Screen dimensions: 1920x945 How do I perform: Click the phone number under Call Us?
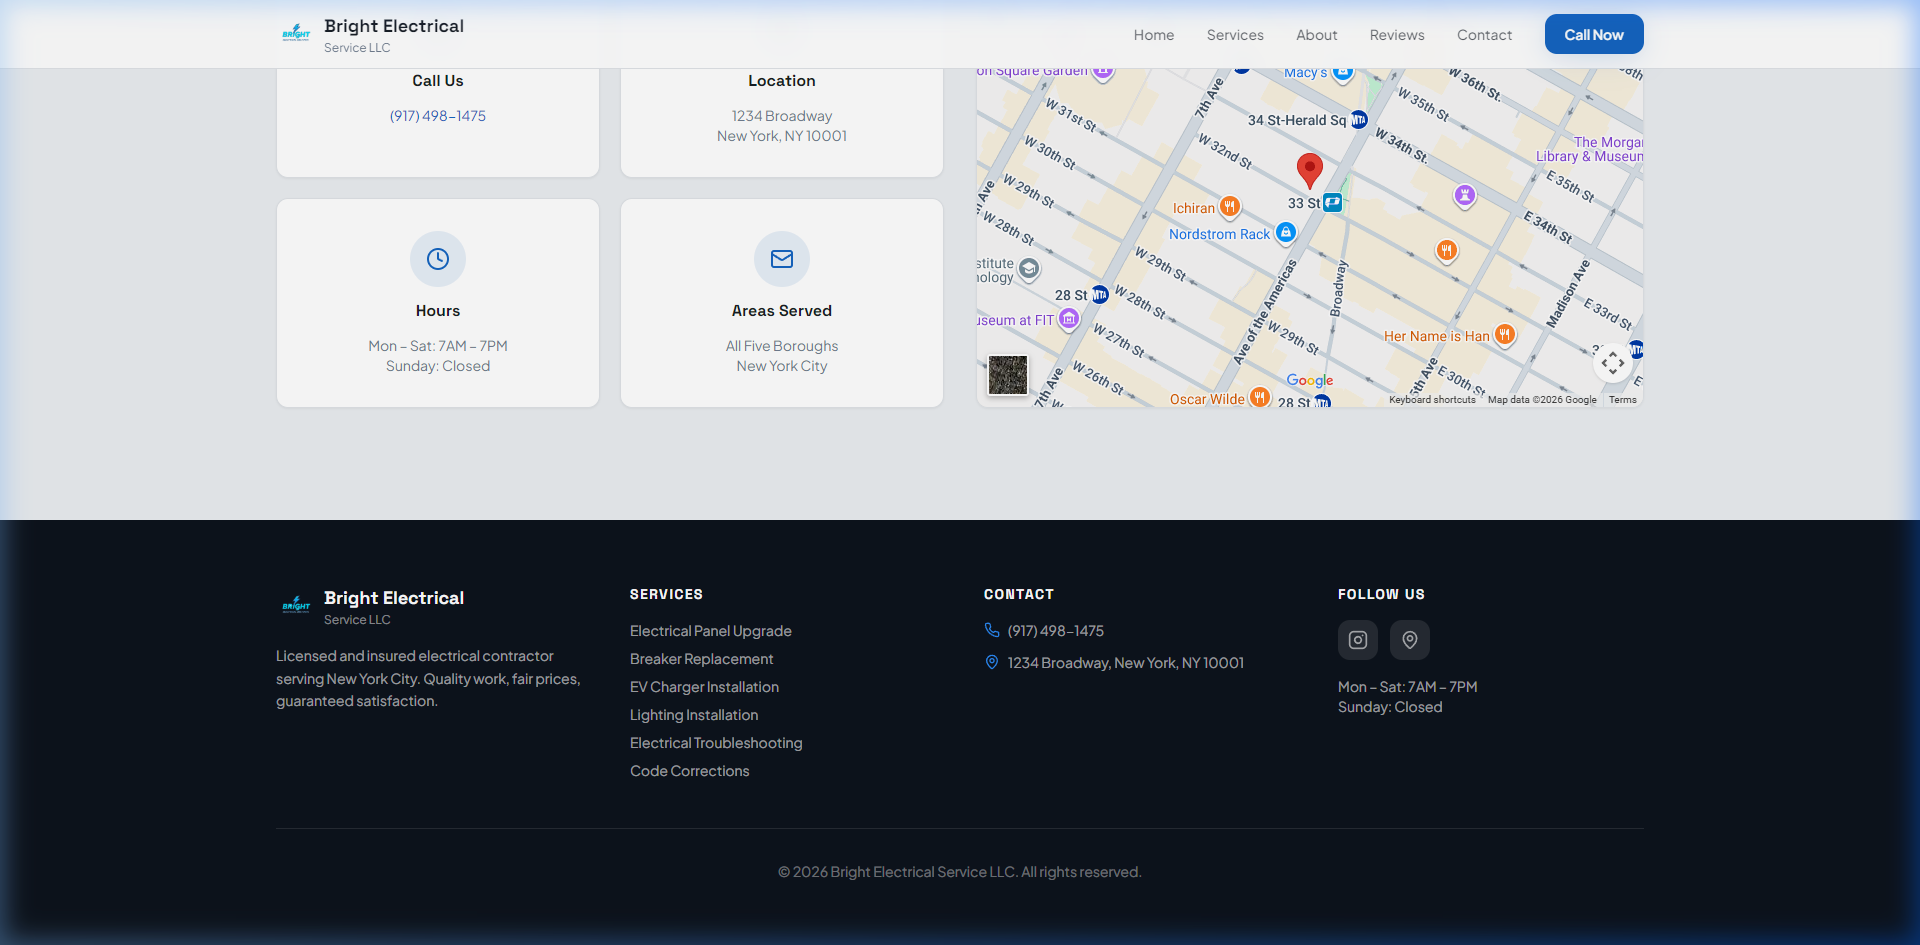pyautogui.click(x=438, y=116)
